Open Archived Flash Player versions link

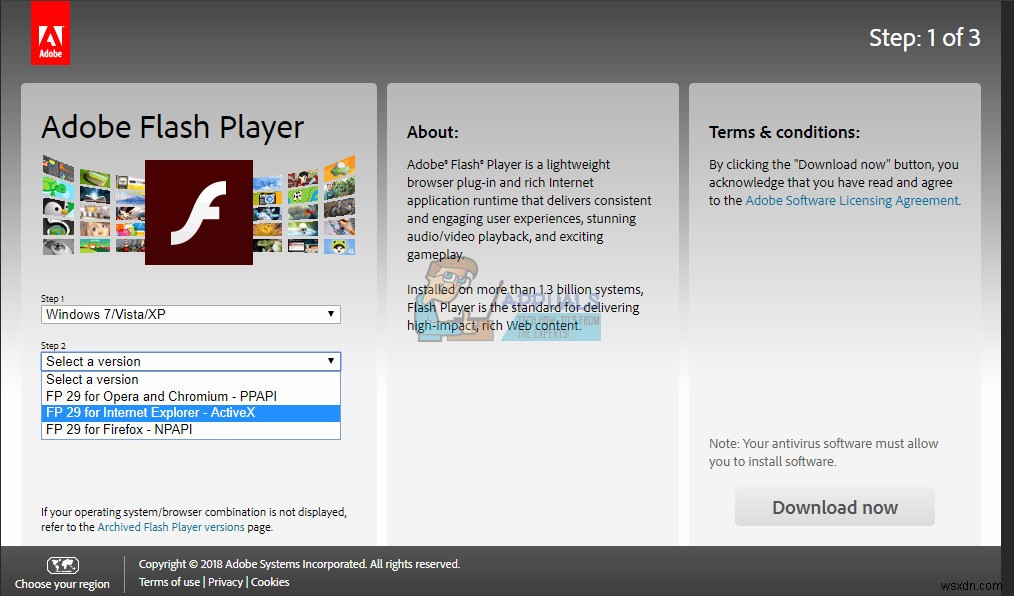(171, 527)
